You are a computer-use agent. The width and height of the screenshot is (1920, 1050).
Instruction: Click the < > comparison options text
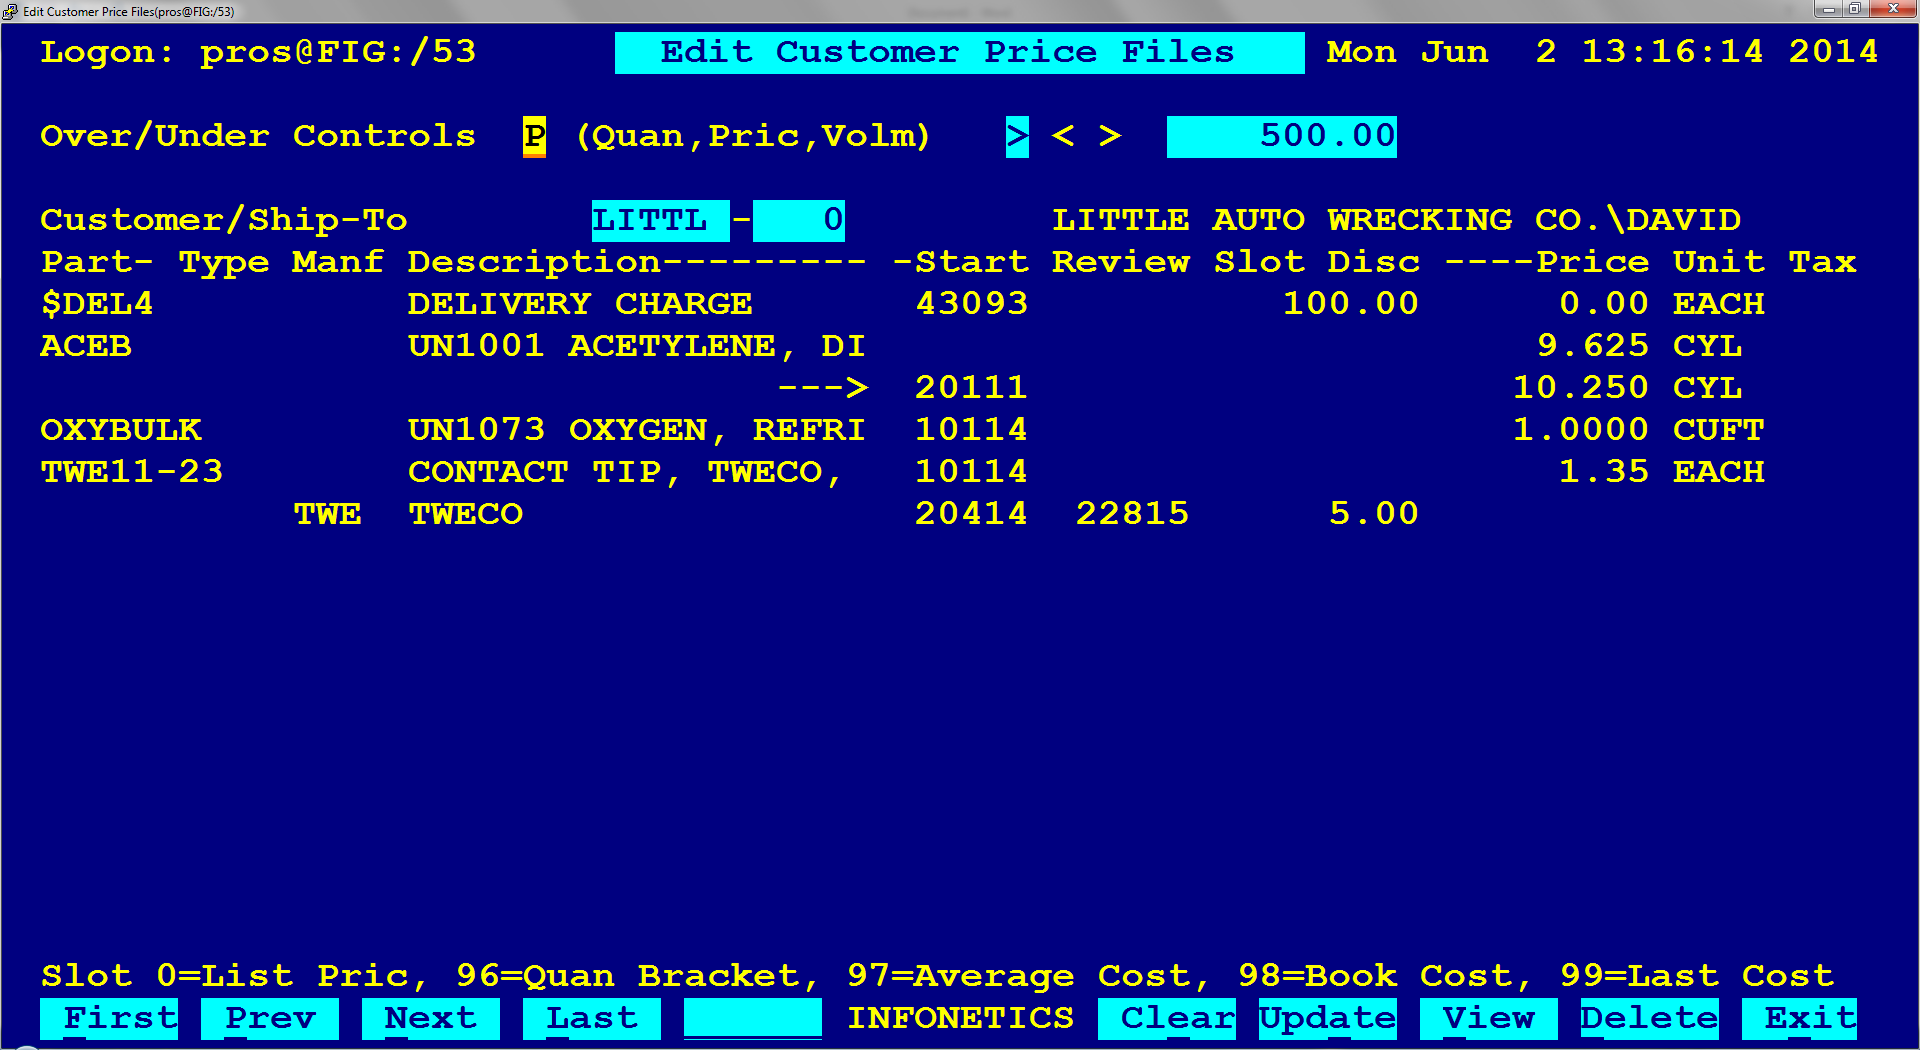(1087, 136)
